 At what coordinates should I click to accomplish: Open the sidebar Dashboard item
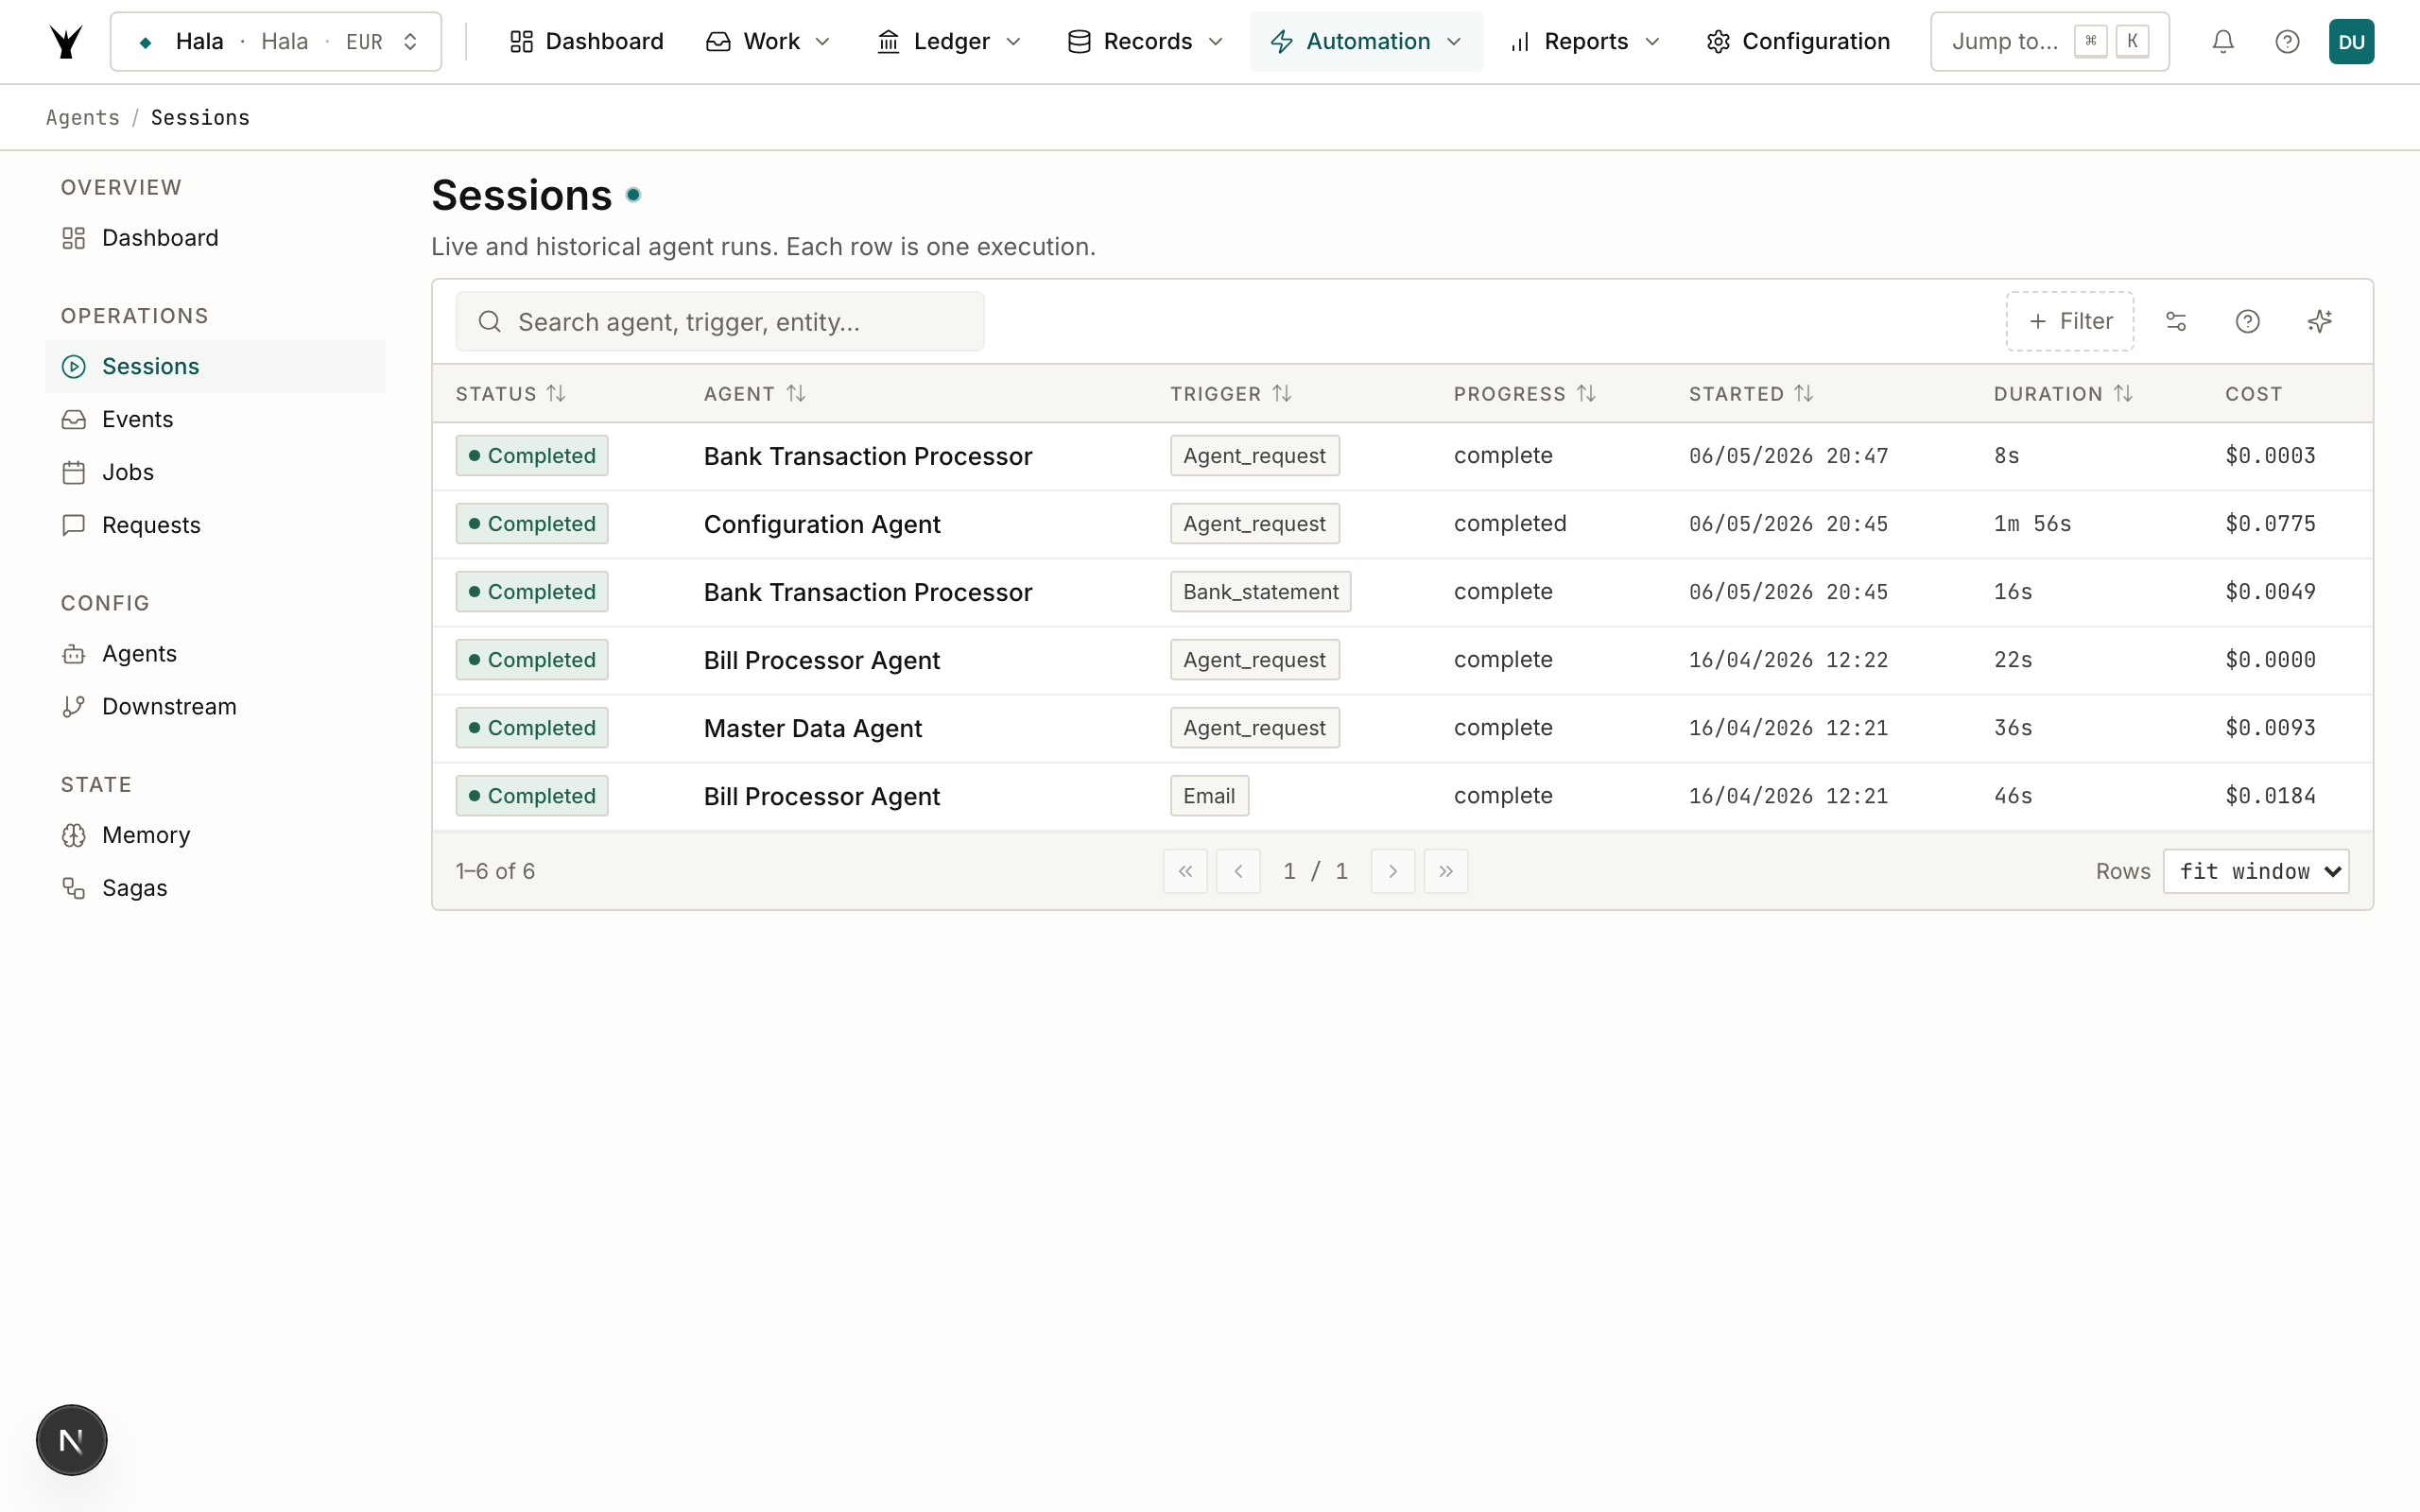215,238
